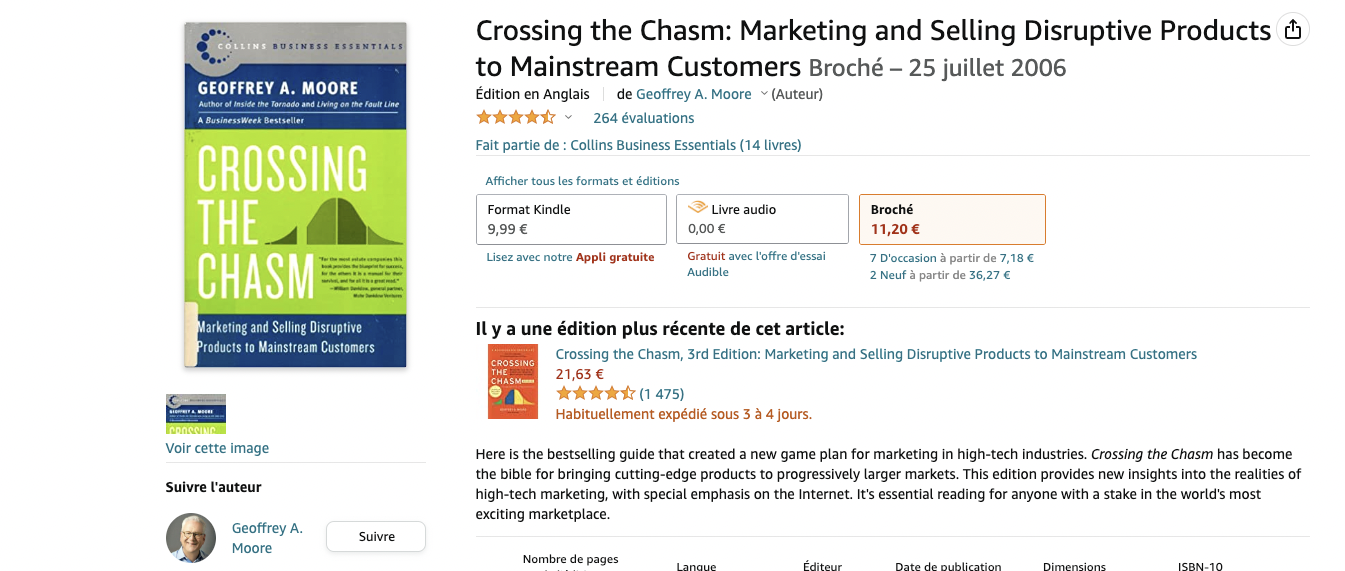Click the Collins Business Essentials series link
The image size is (1345, 571).
tap(685, 145)
